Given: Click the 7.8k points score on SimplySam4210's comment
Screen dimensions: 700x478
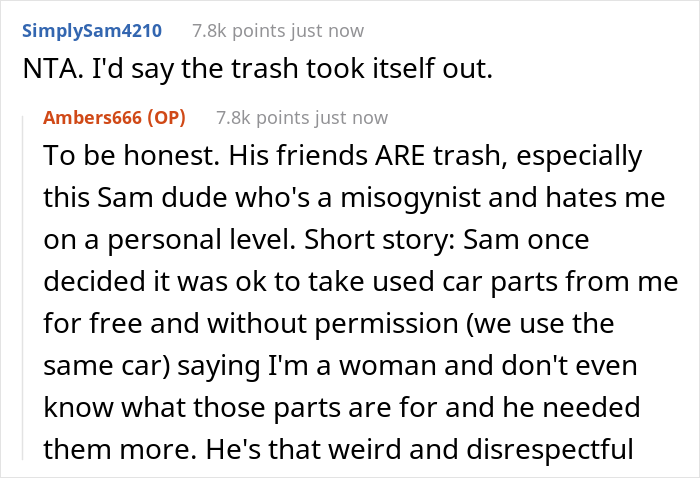Looking at the screenshot, I should point(234,33).
